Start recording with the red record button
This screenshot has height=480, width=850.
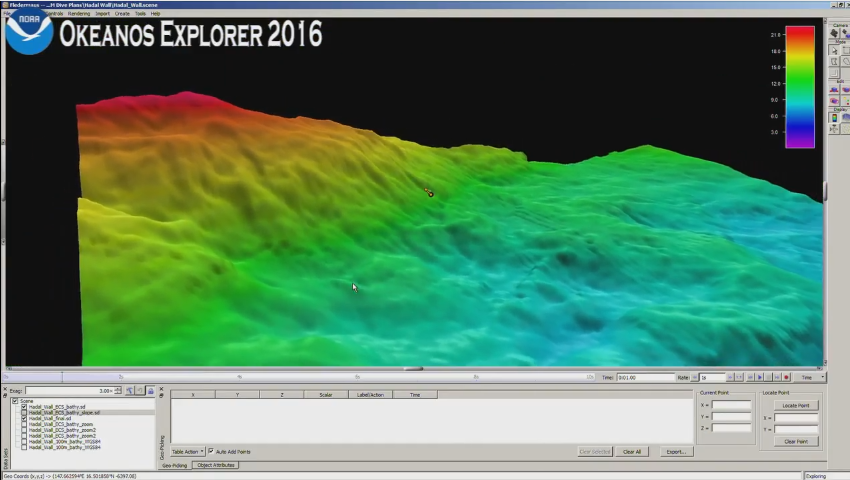click(x=787, y=377)
